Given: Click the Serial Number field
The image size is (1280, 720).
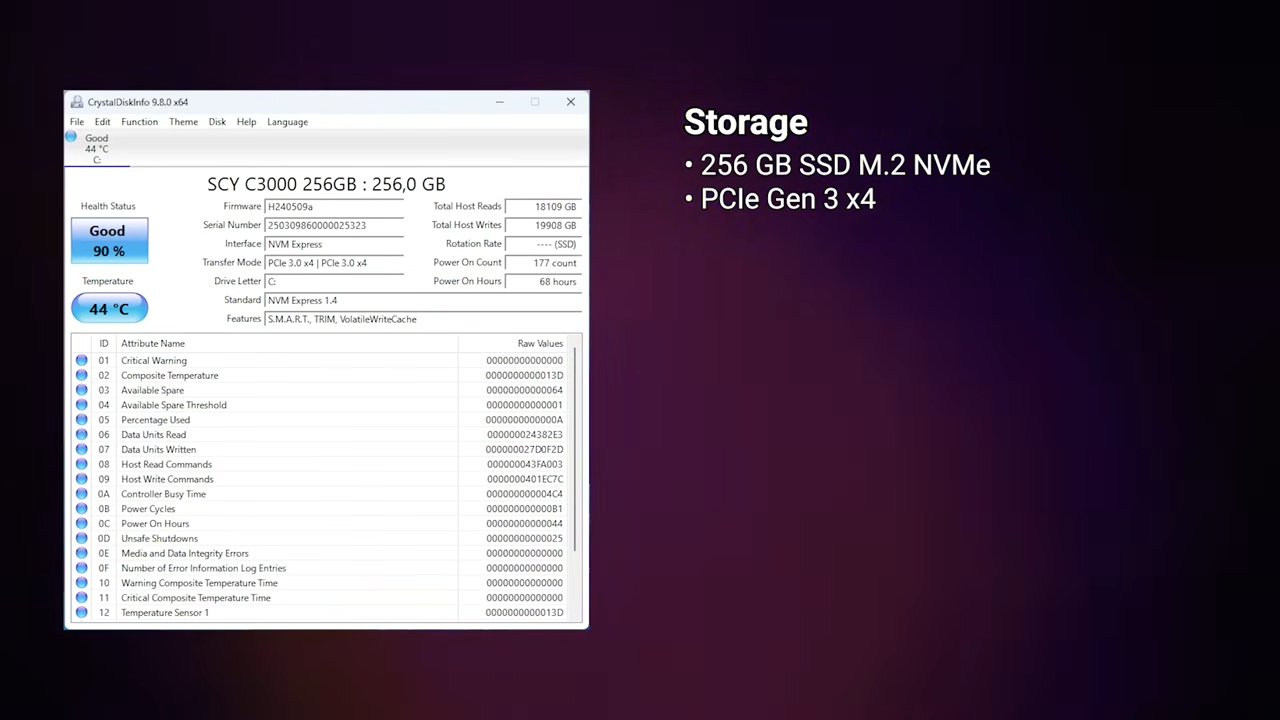Looking at the screenshot, I should coord(334,225).
